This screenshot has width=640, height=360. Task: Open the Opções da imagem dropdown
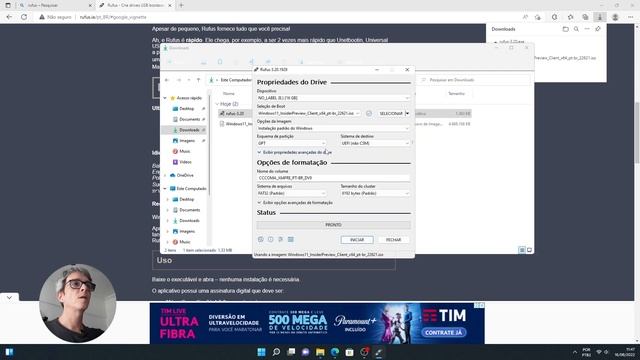[333, 129]
